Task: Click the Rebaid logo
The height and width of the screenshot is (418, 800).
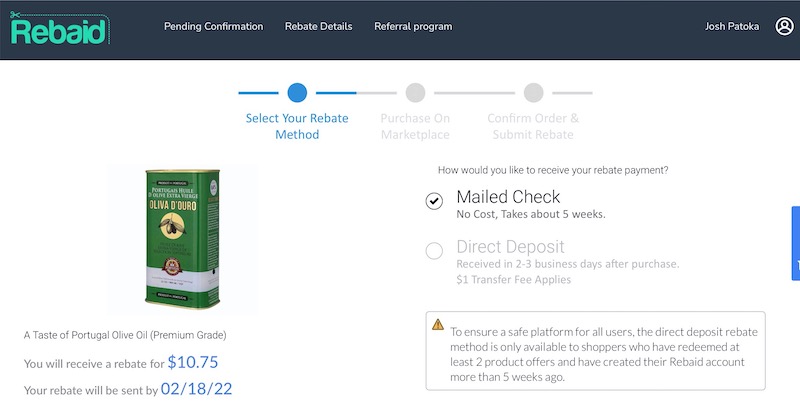Action: [x=59, y=29]
